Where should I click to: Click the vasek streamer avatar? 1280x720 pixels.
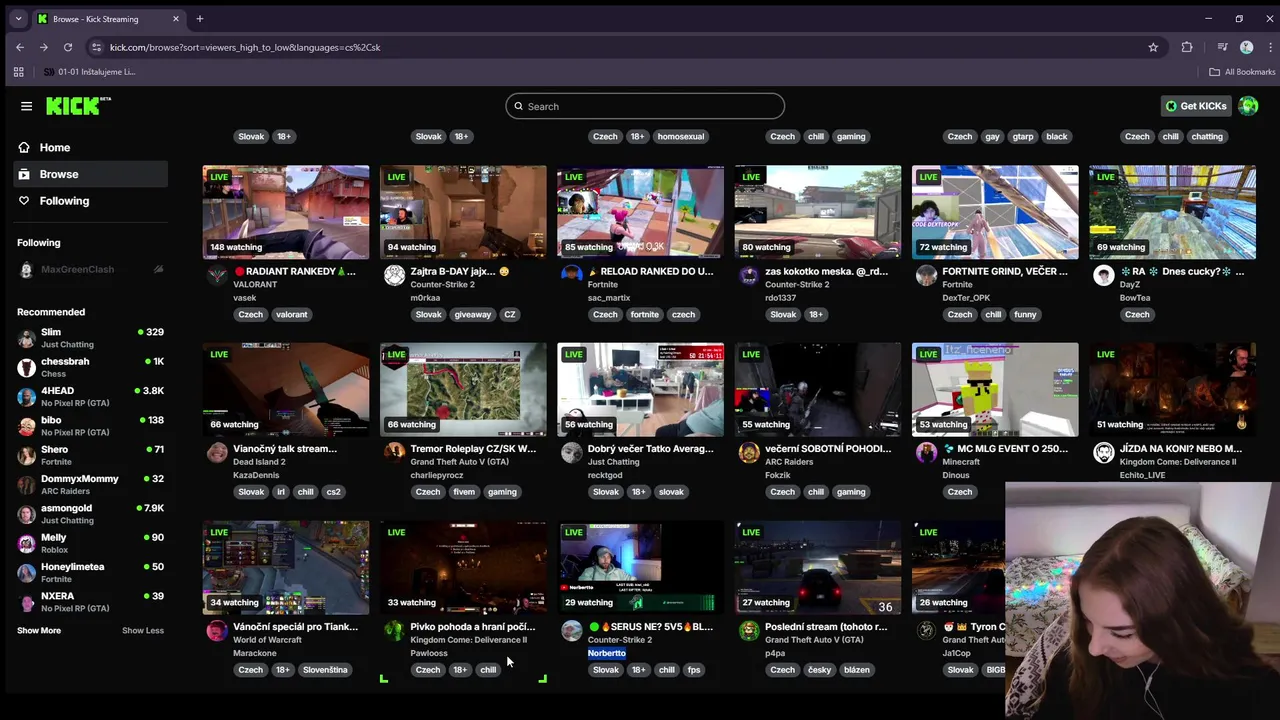point(217,276)
